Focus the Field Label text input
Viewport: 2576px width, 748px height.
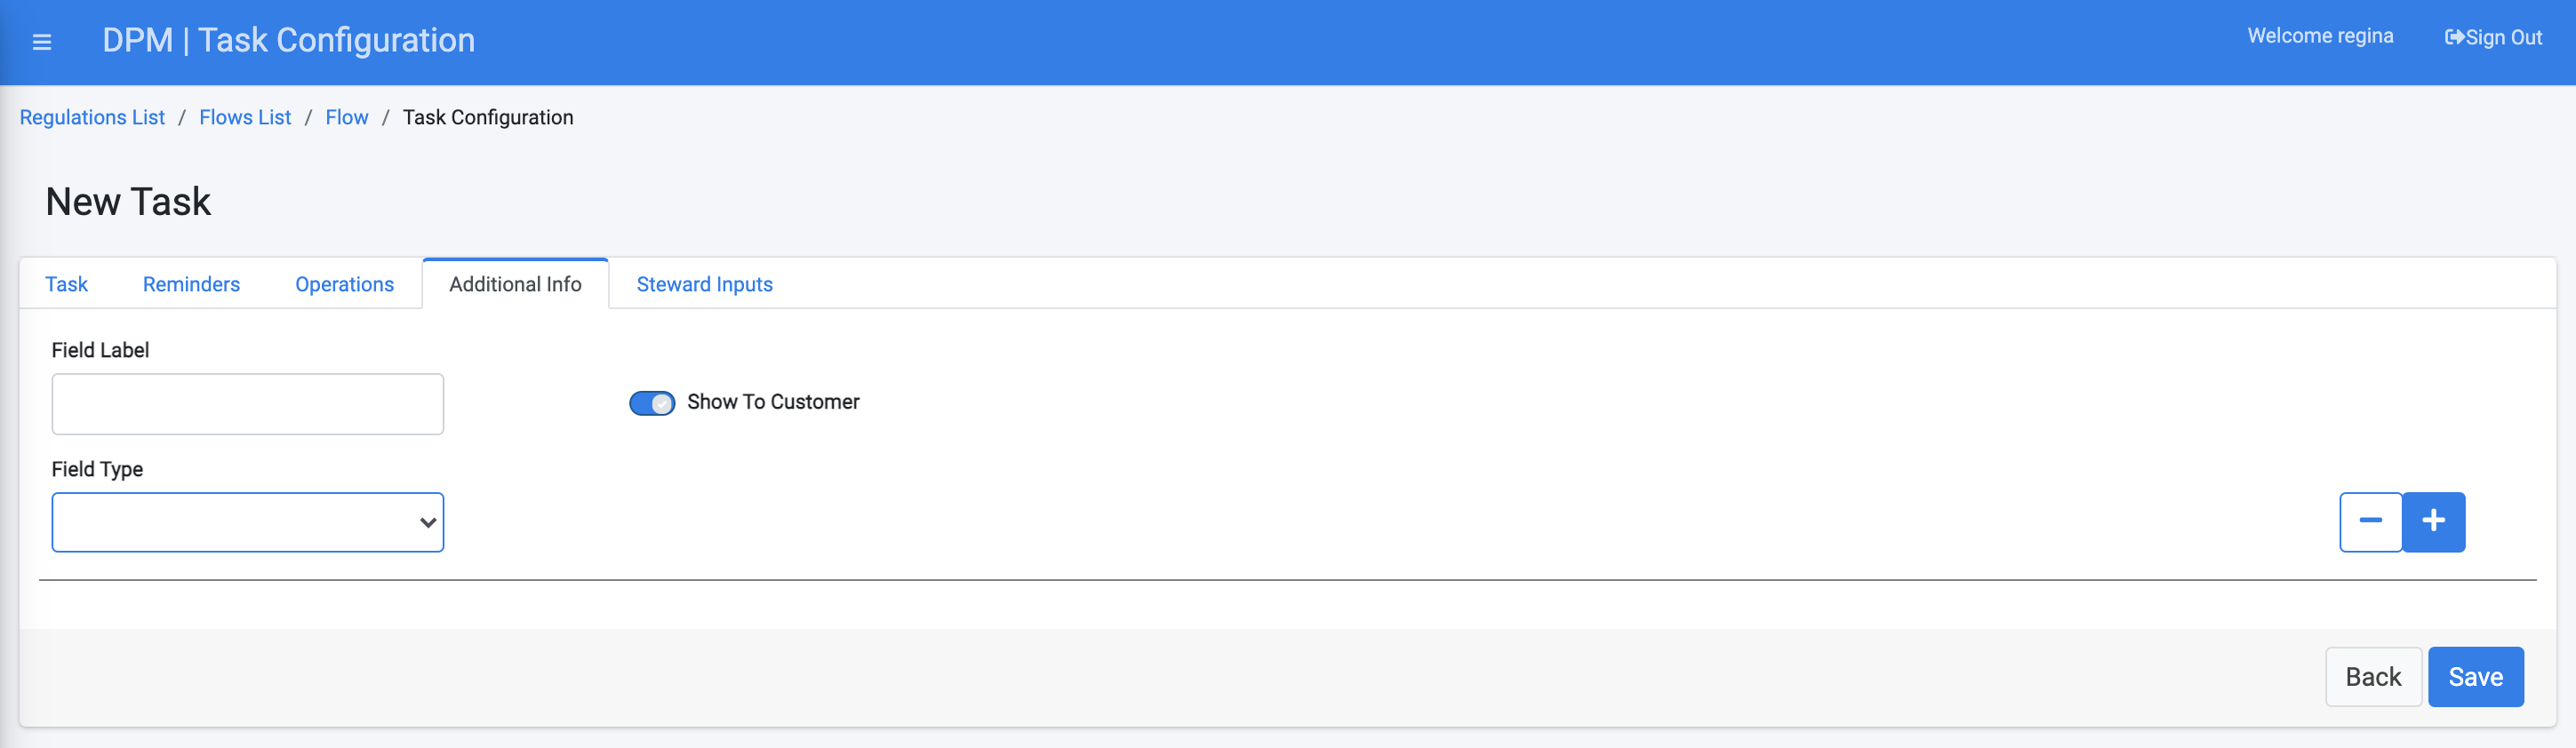(247, 403)
